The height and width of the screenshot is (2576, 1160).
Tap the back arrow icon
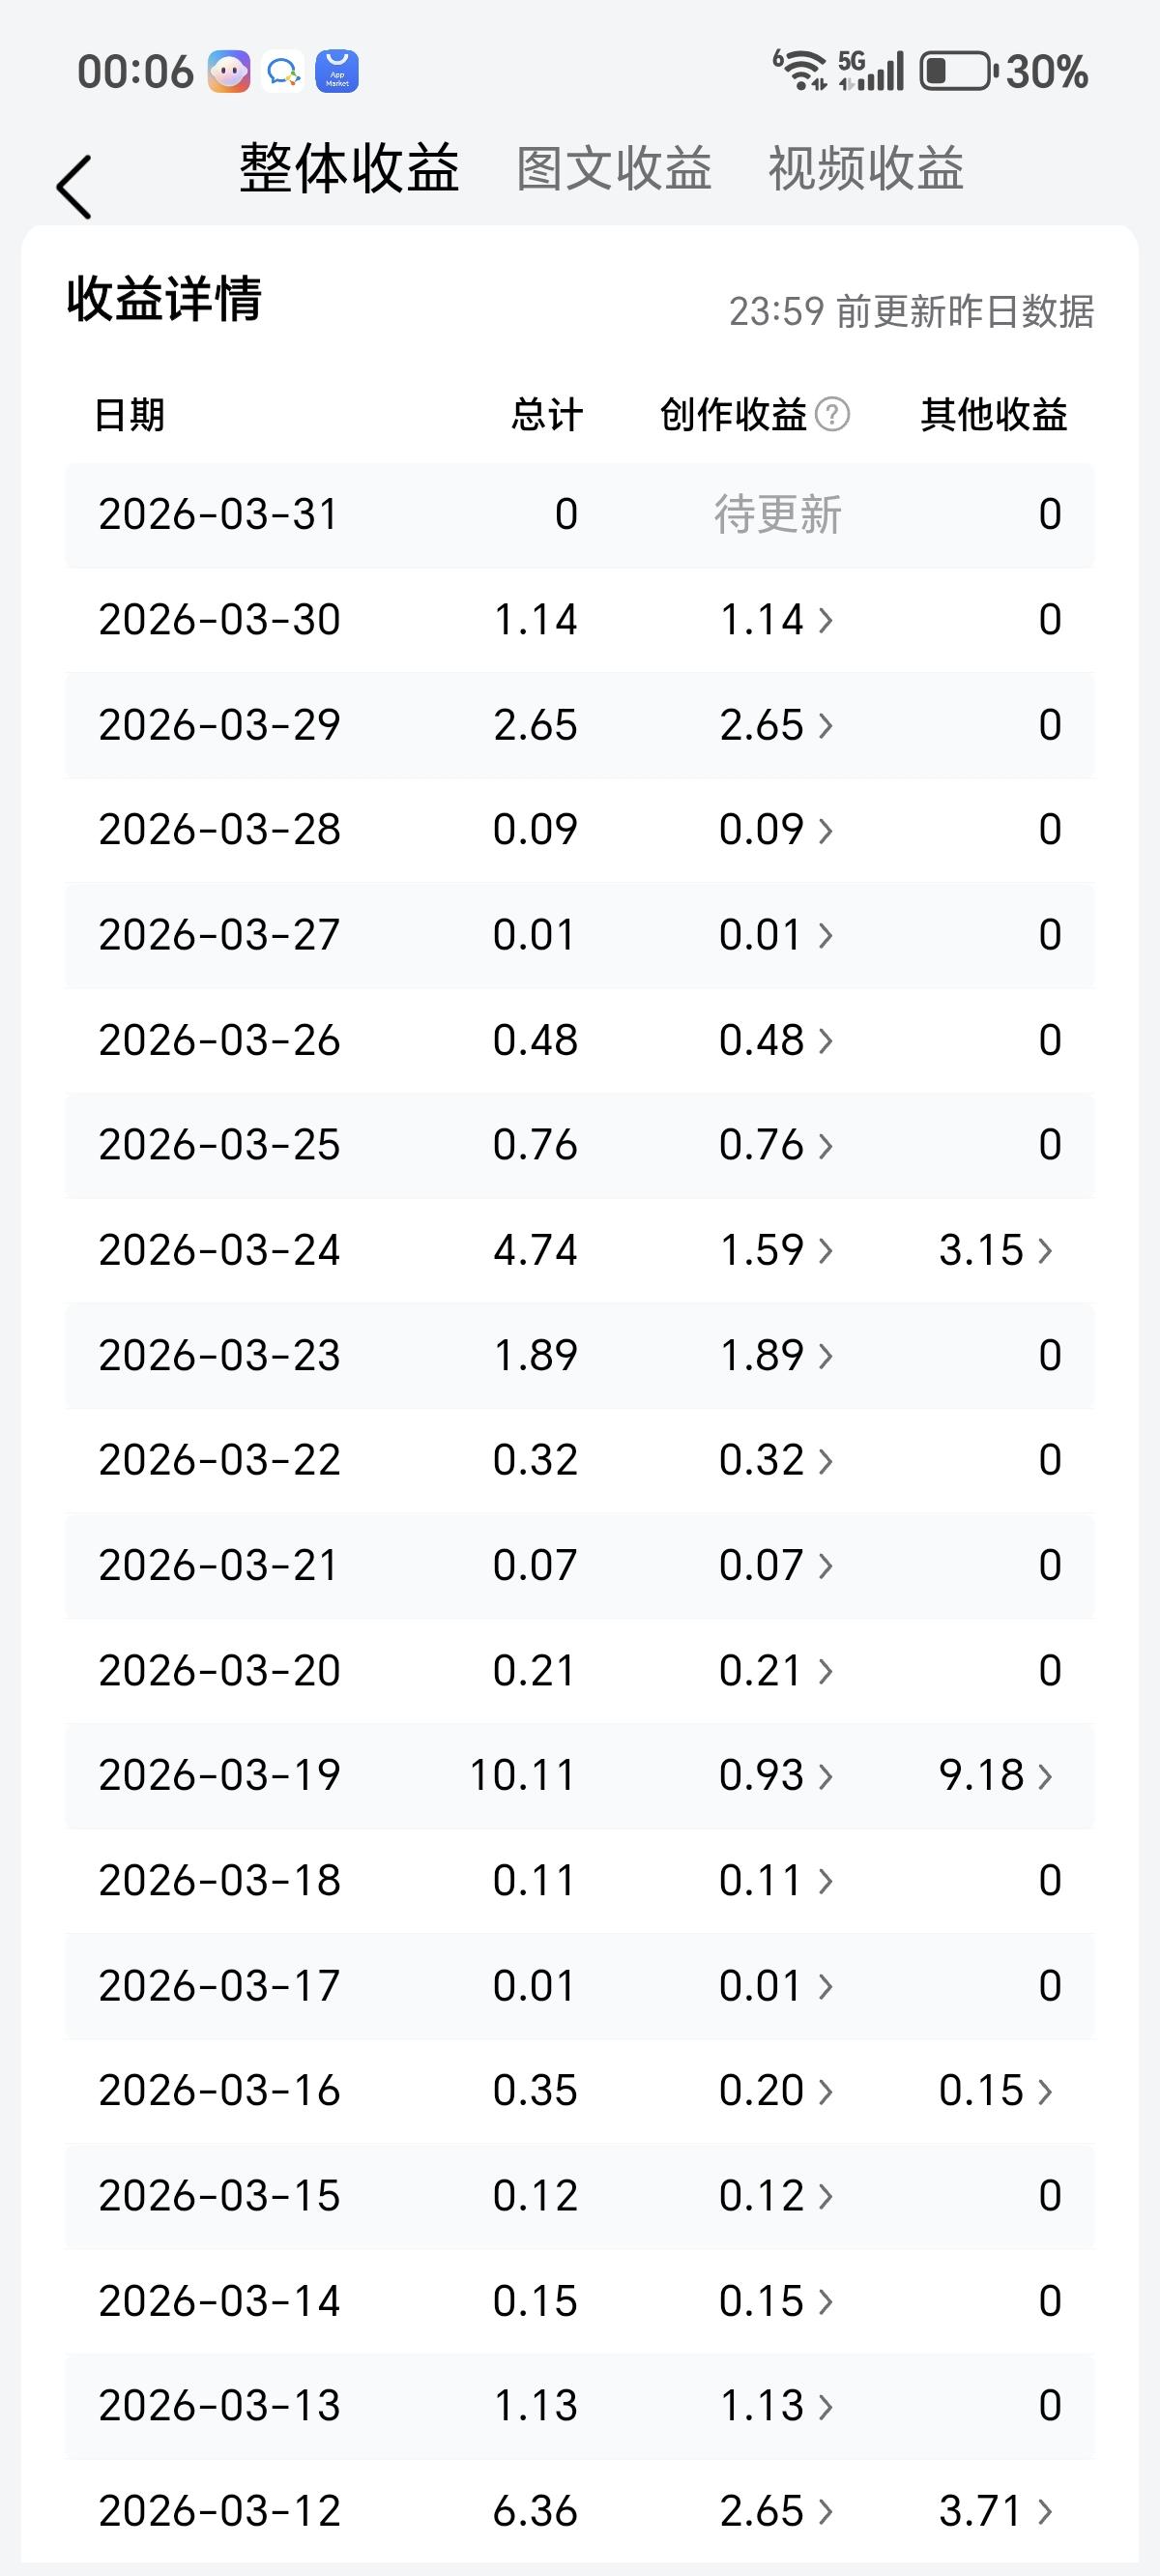pos(75,187)
